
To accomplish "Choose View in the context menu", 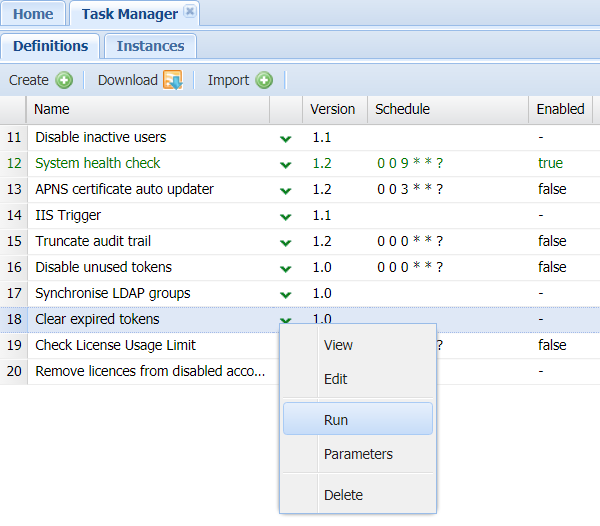I will coord(338,345).
